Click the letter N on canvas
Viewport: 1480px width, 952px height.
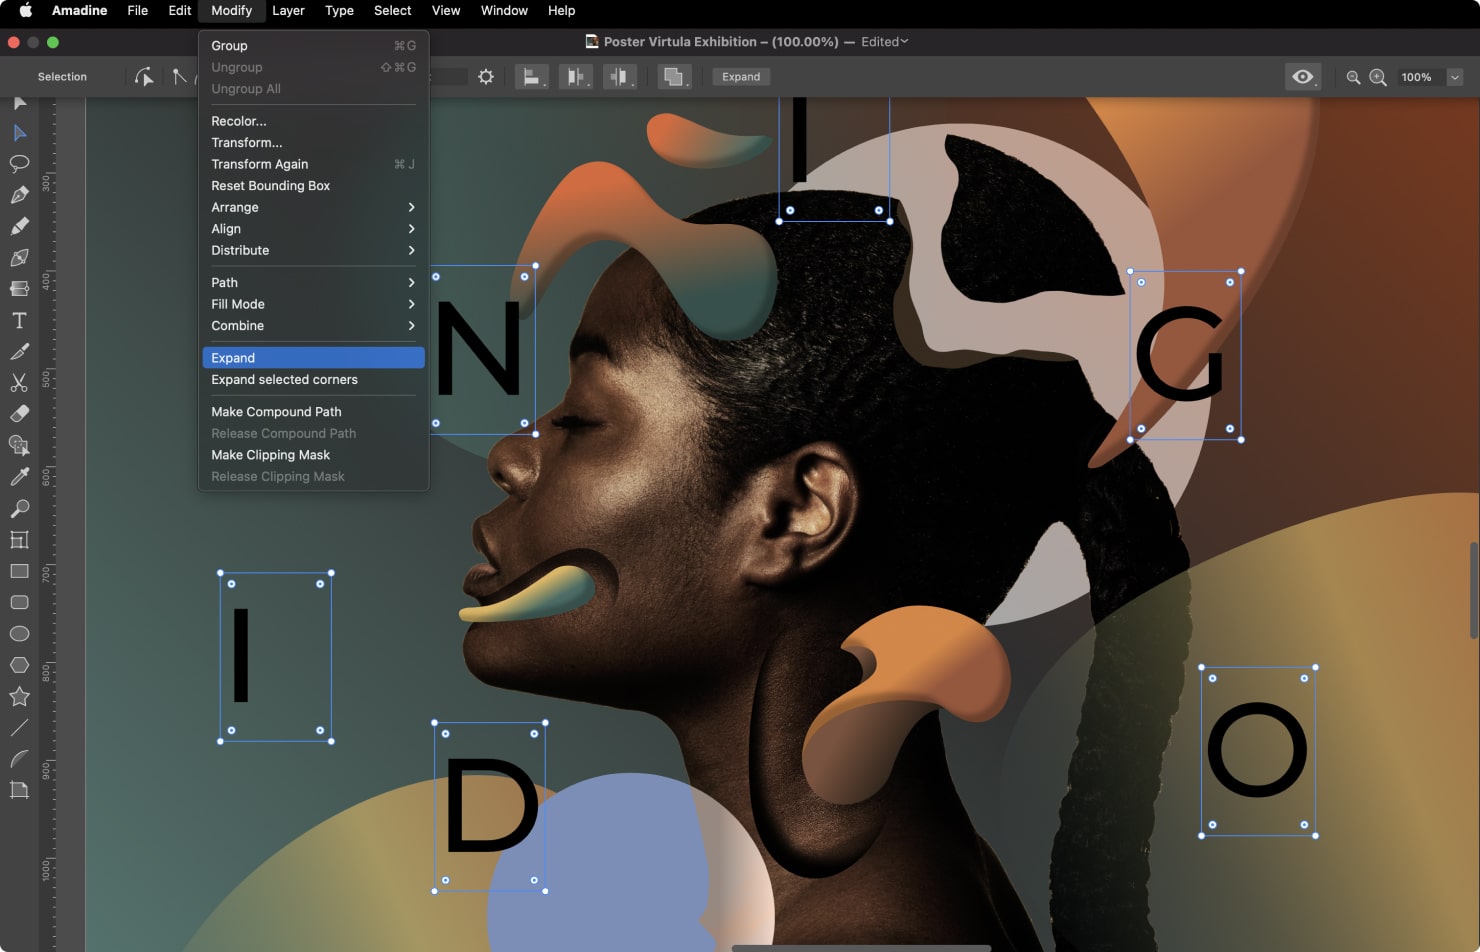(x=479, y=350)
